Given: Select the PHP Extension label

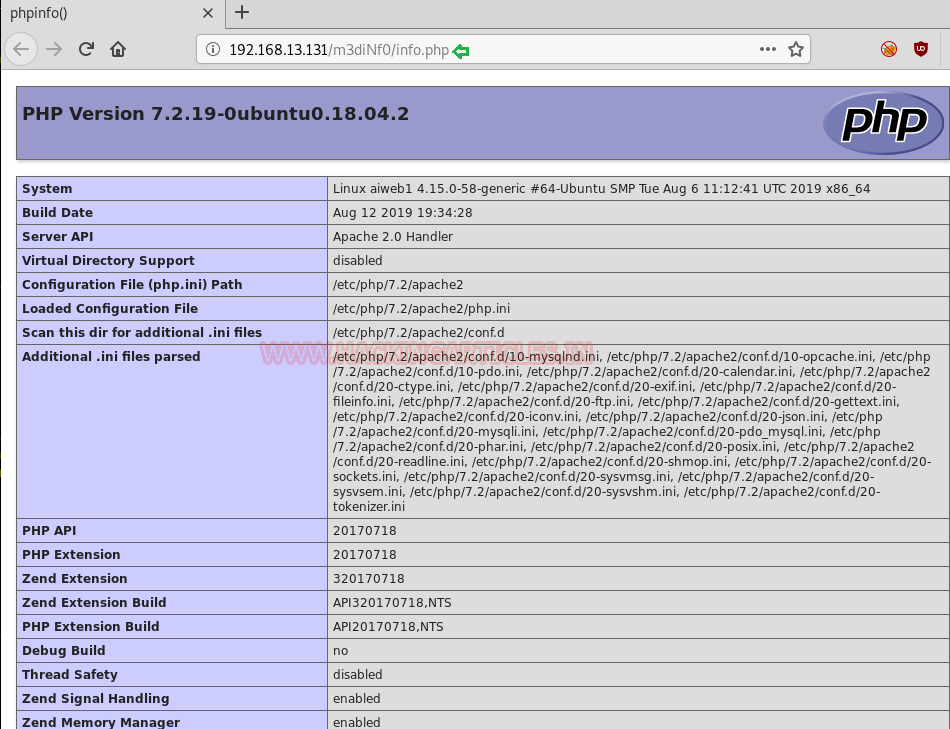Looking at the screenshot, I should click(71, 554).
